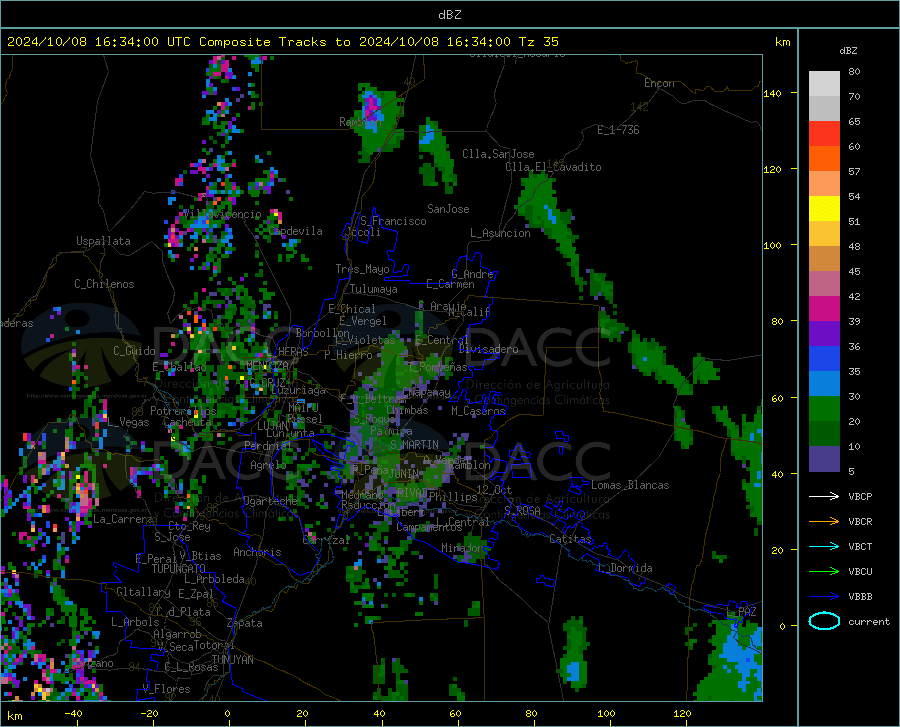Click the TUNUYAN label
Screen dimensions: 900x727
pos(232,660)
